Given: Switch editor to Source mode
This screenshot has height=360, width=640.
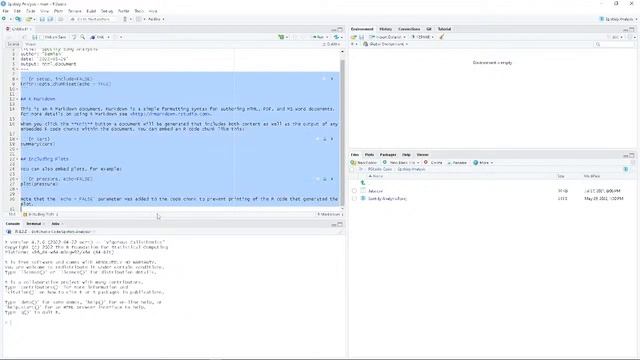Looking at the screenshot, I should 13,44.
